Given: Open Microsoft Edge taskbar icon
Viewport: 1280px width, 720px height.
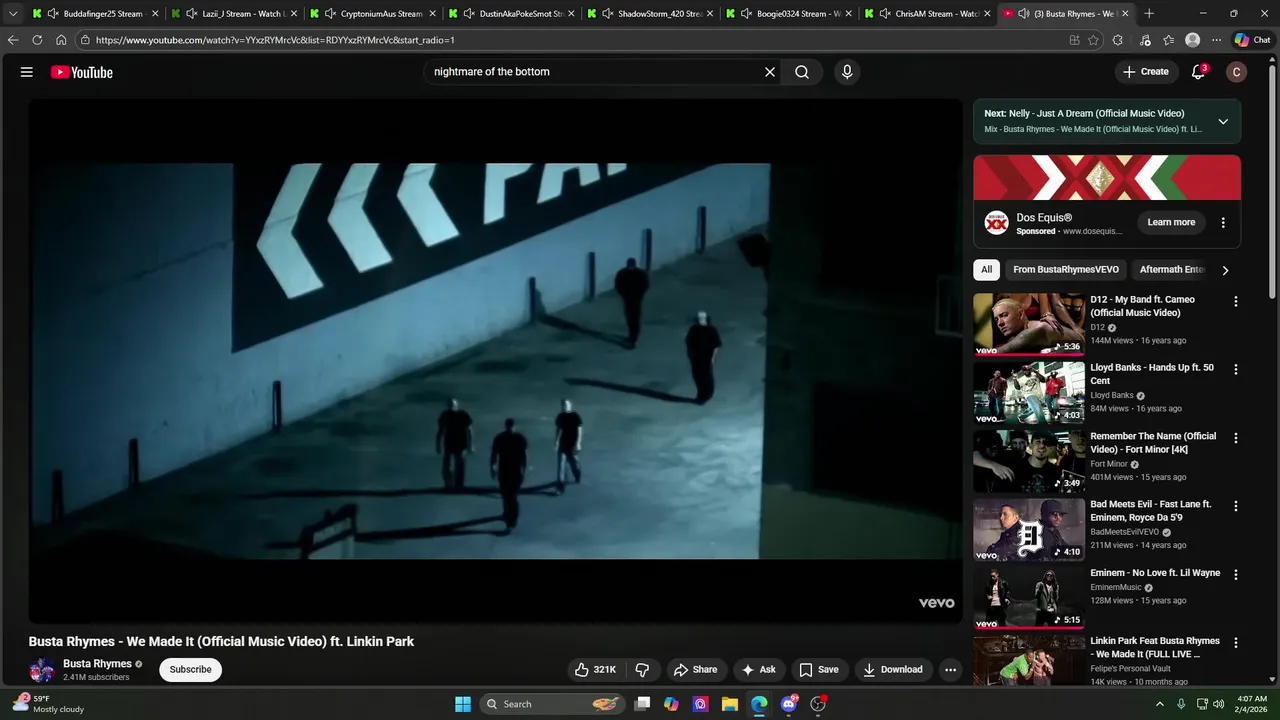Looking at the screenshot, I should point(759,704).
